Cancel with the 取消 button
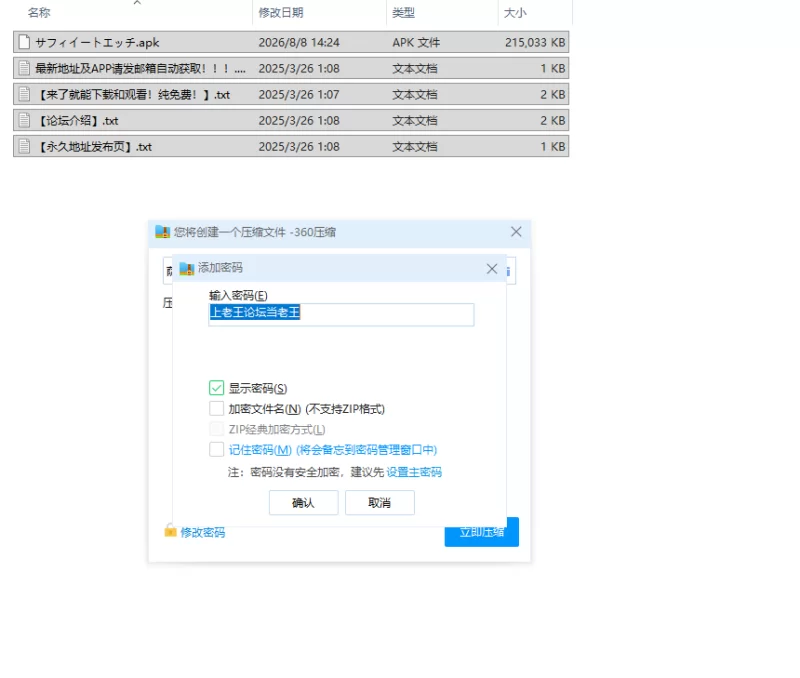 [x=380, y=503]
